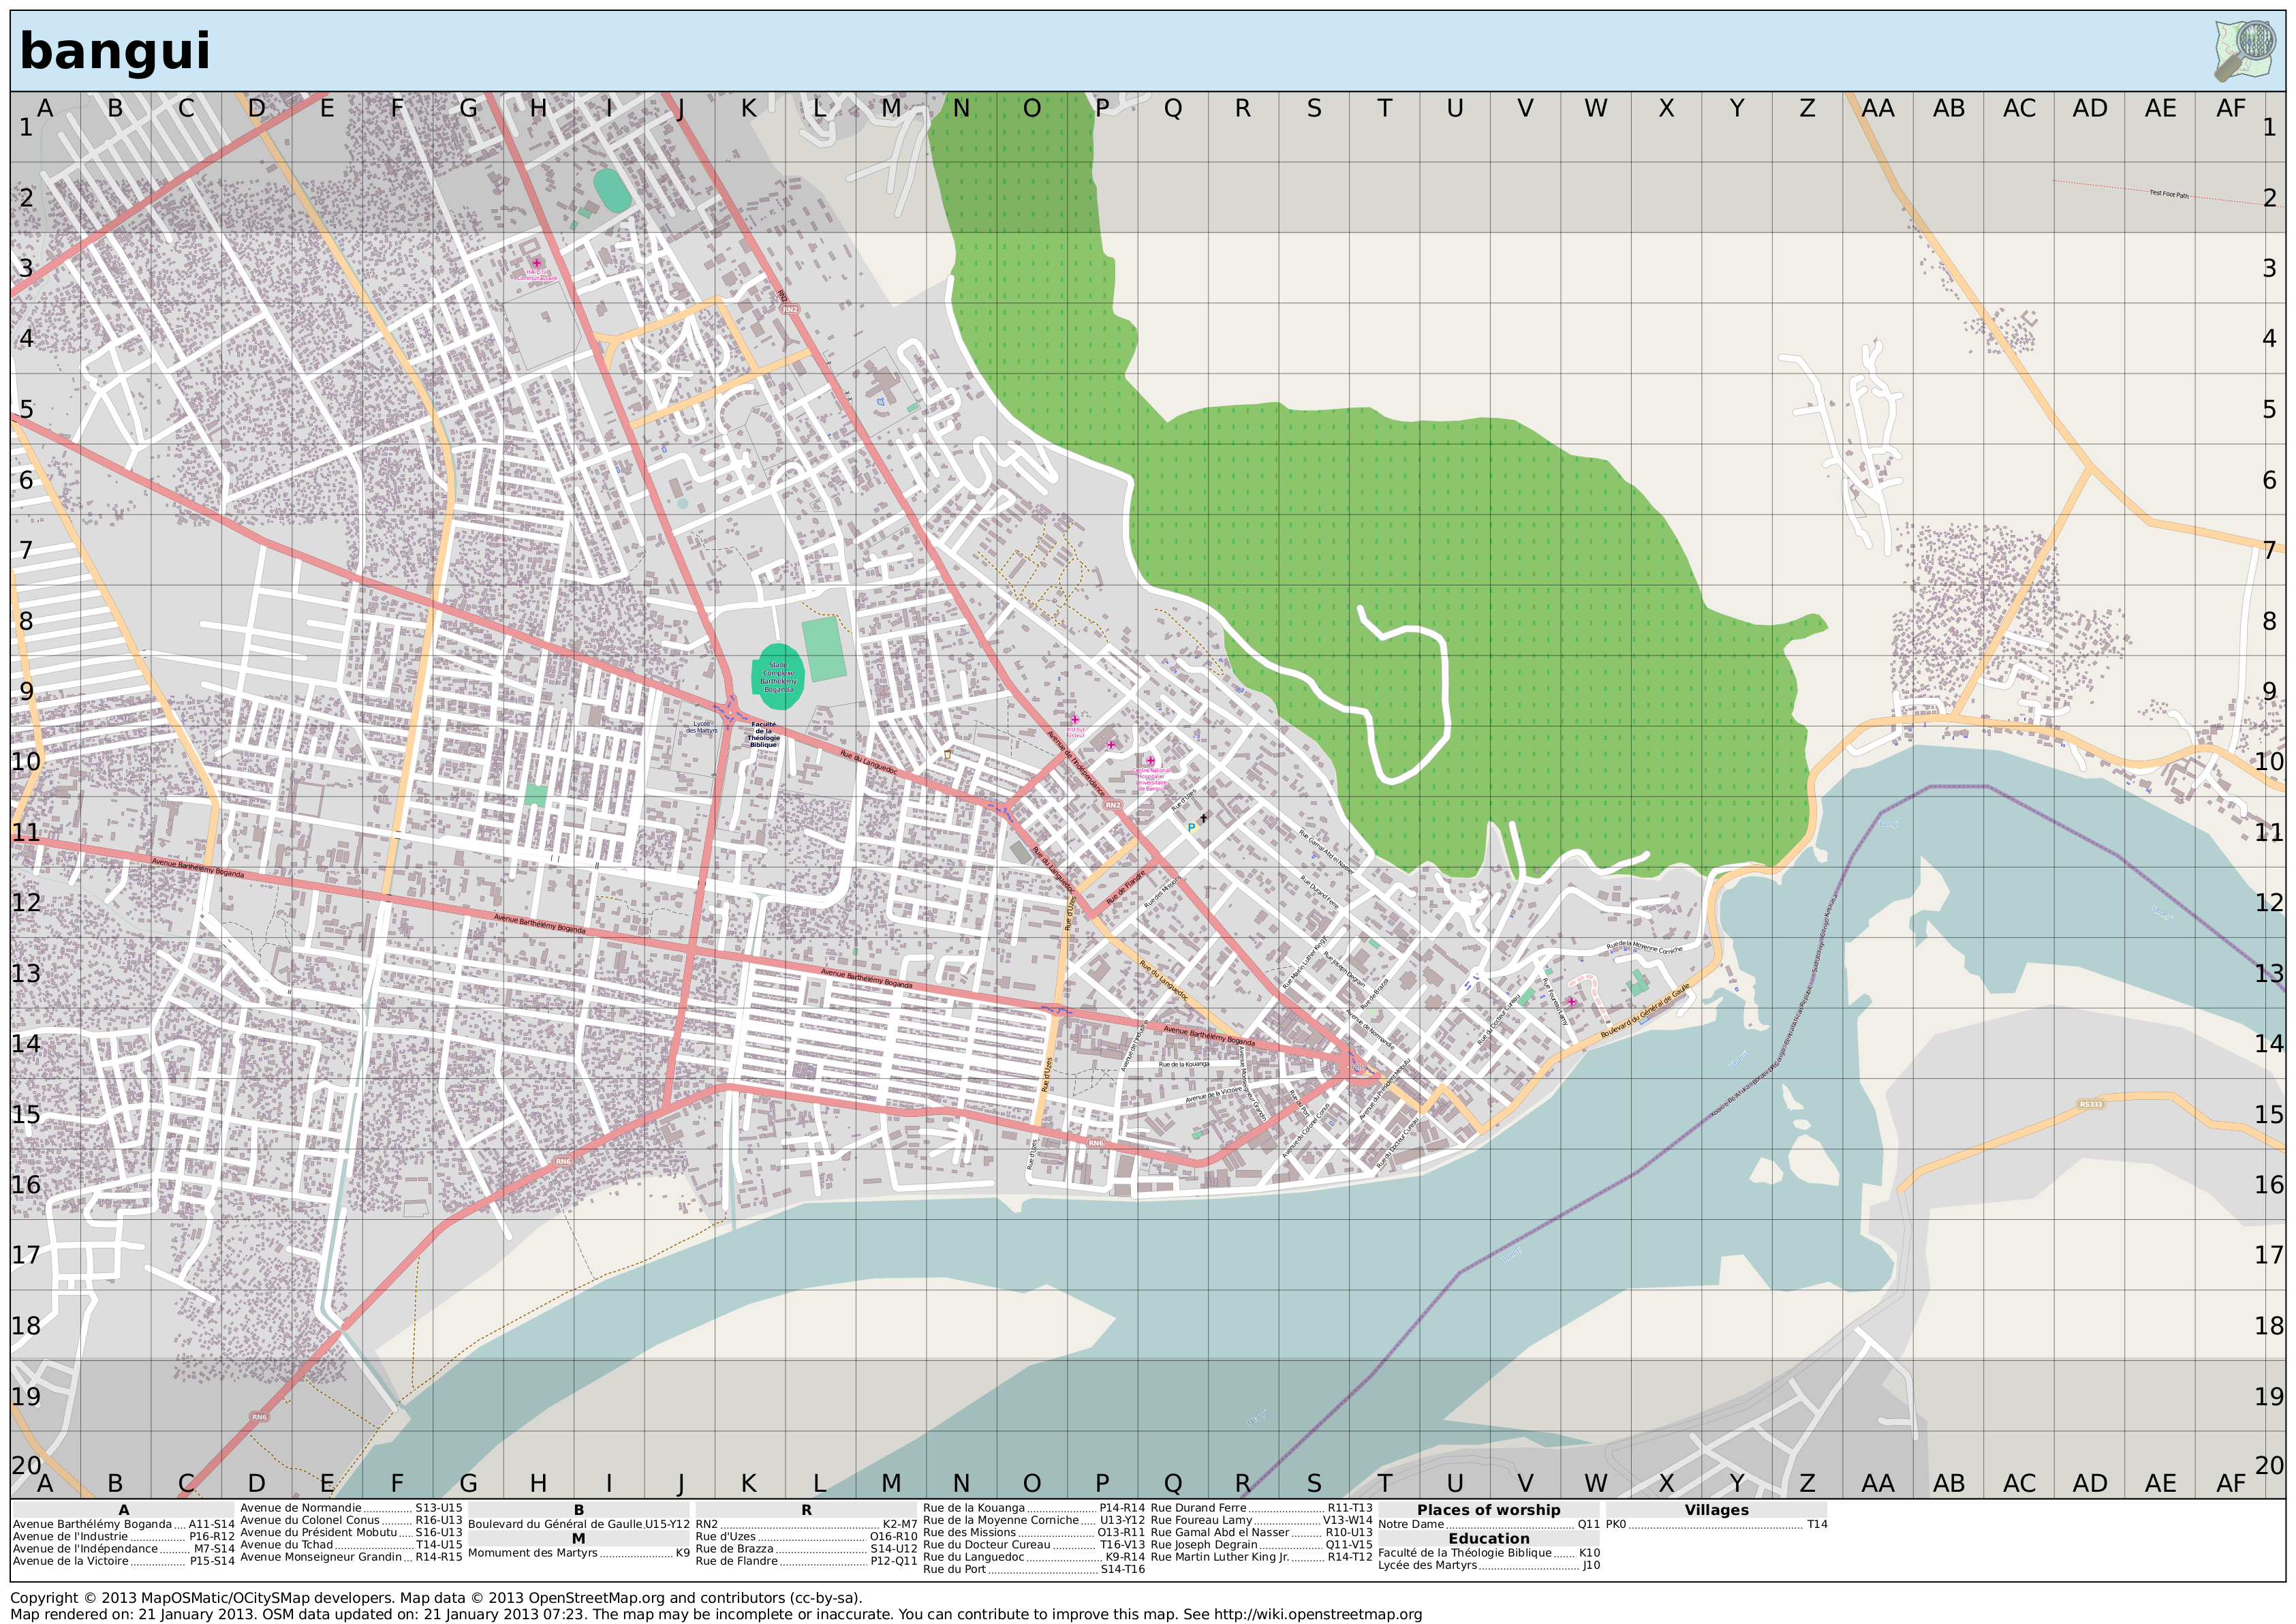This screenshot has width=2296, height=1624.
Task: Click 'Lycée des Martyrs' entry in the index
Action: tap(1427, 1565)
